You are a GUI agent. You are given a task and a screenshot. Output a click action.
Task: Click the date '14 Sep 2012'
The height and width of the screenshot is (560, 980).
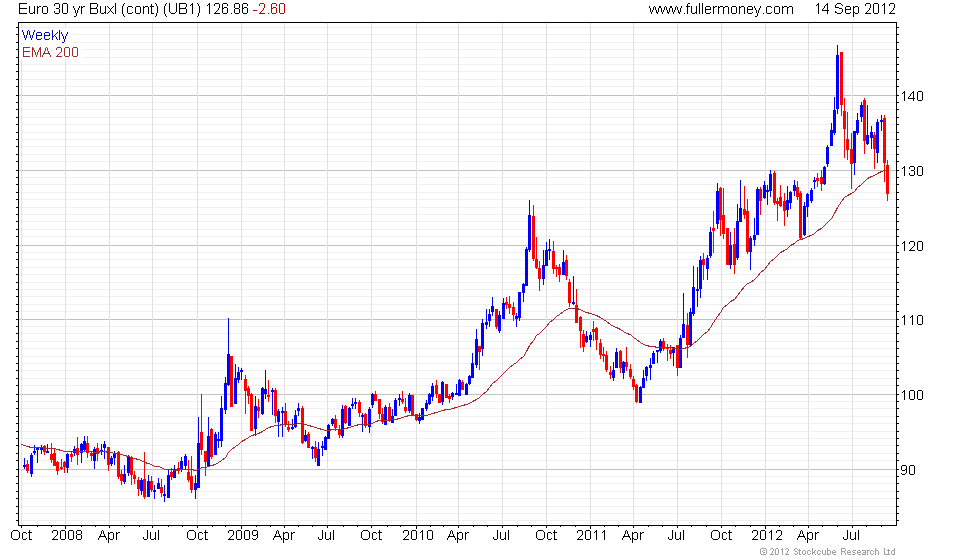pos(854,9)
